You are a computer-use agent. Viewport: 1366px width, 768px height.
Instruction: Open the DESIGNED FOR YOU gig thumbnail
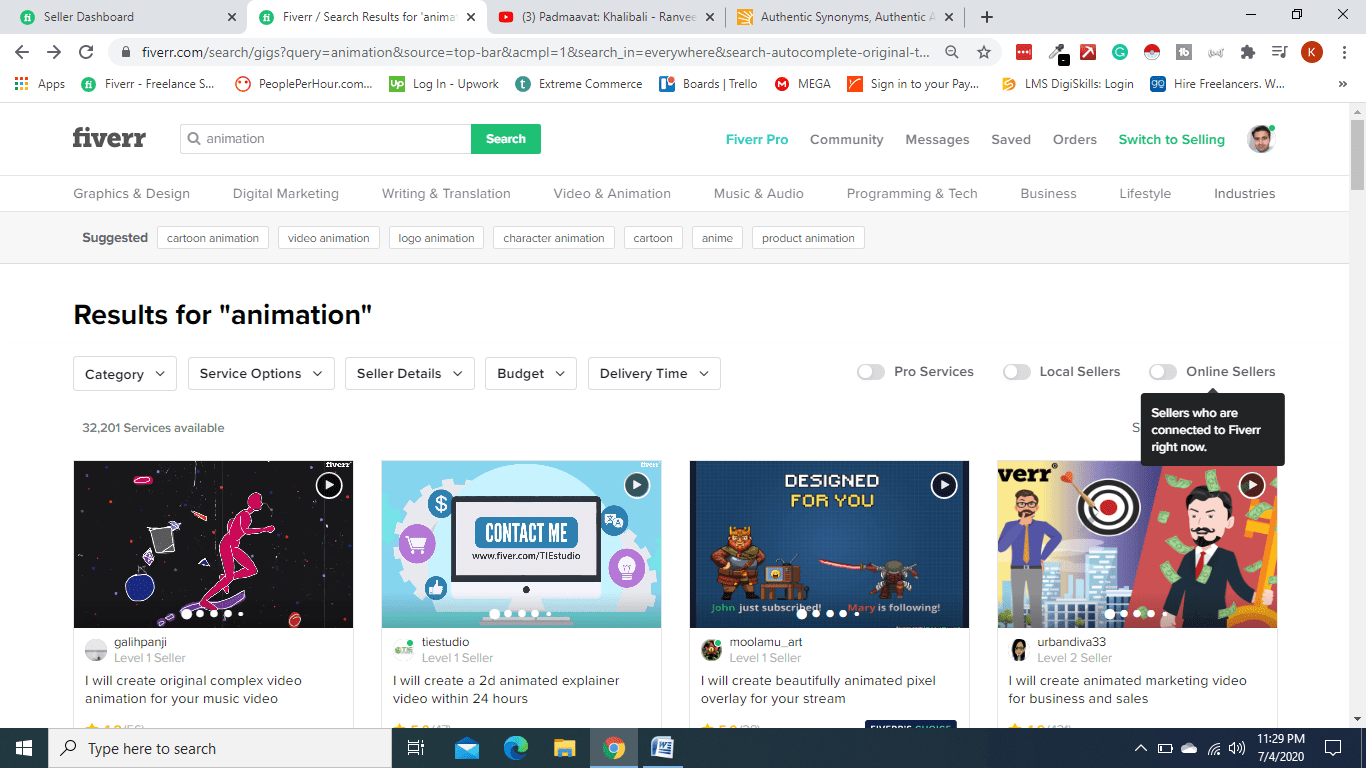click(x=829, y=544)
